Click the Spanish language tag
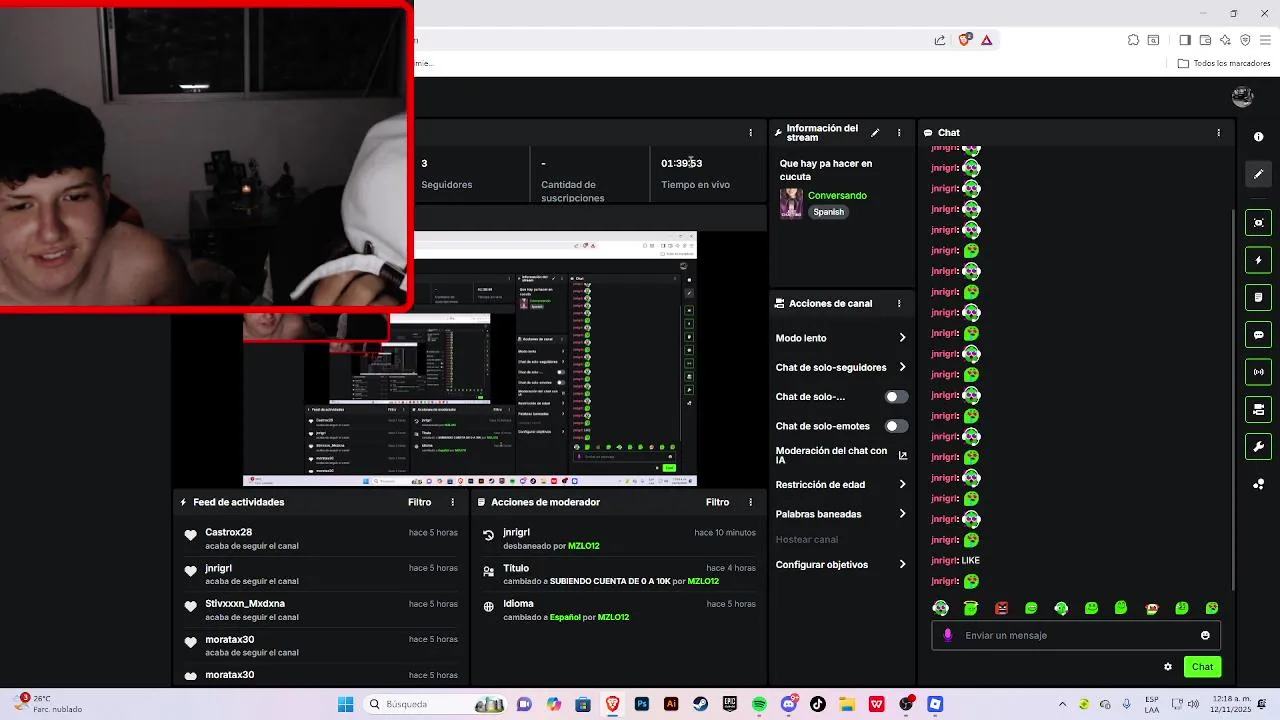The height and width of the screenshot is (720, 1280). pos(828,212)
